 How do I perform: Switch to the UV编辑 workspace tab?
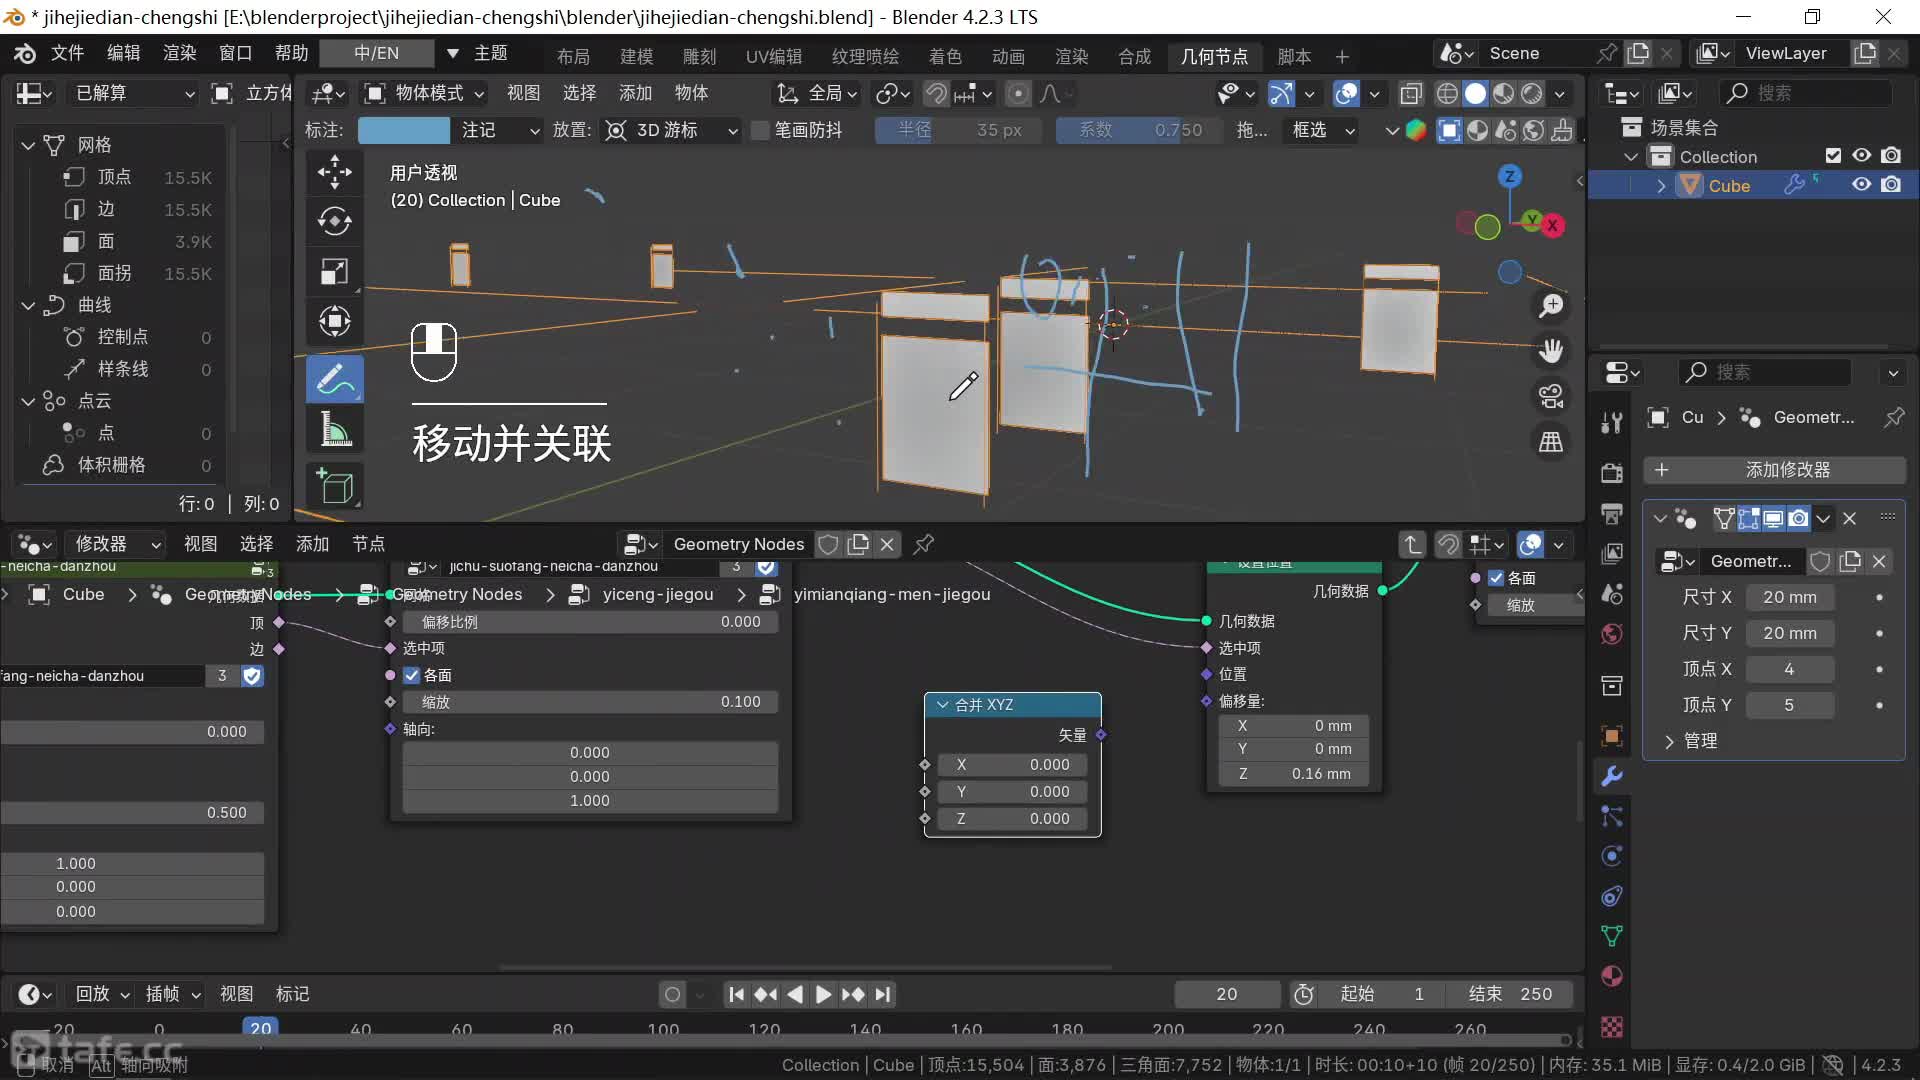pos(773,56)
